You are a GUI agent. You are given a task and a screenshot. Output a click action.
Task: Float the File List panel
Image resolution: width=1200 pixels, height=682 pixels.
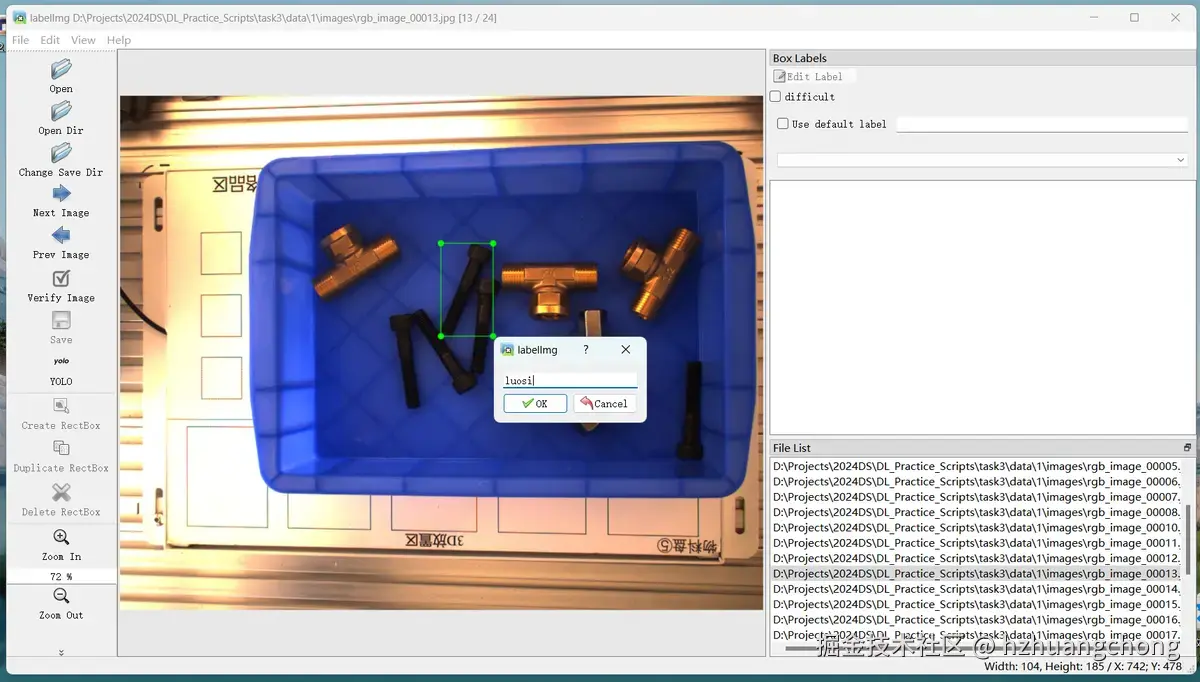click(x=1187, y=448)
